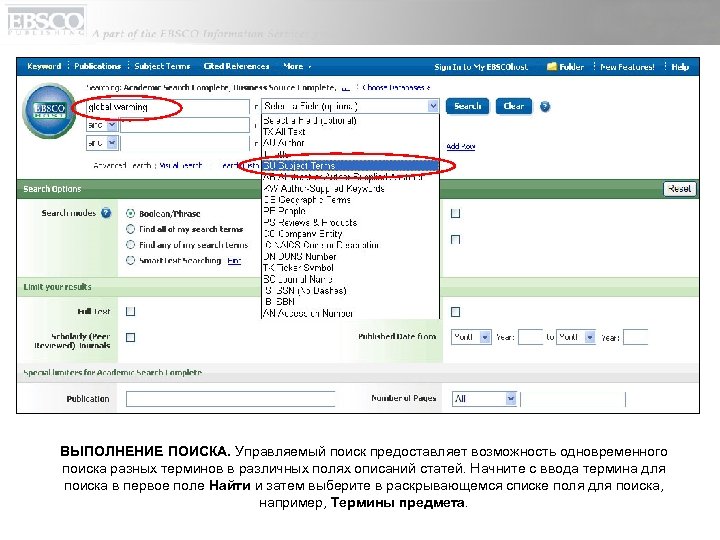Open the New Features link

click(627, 67)
